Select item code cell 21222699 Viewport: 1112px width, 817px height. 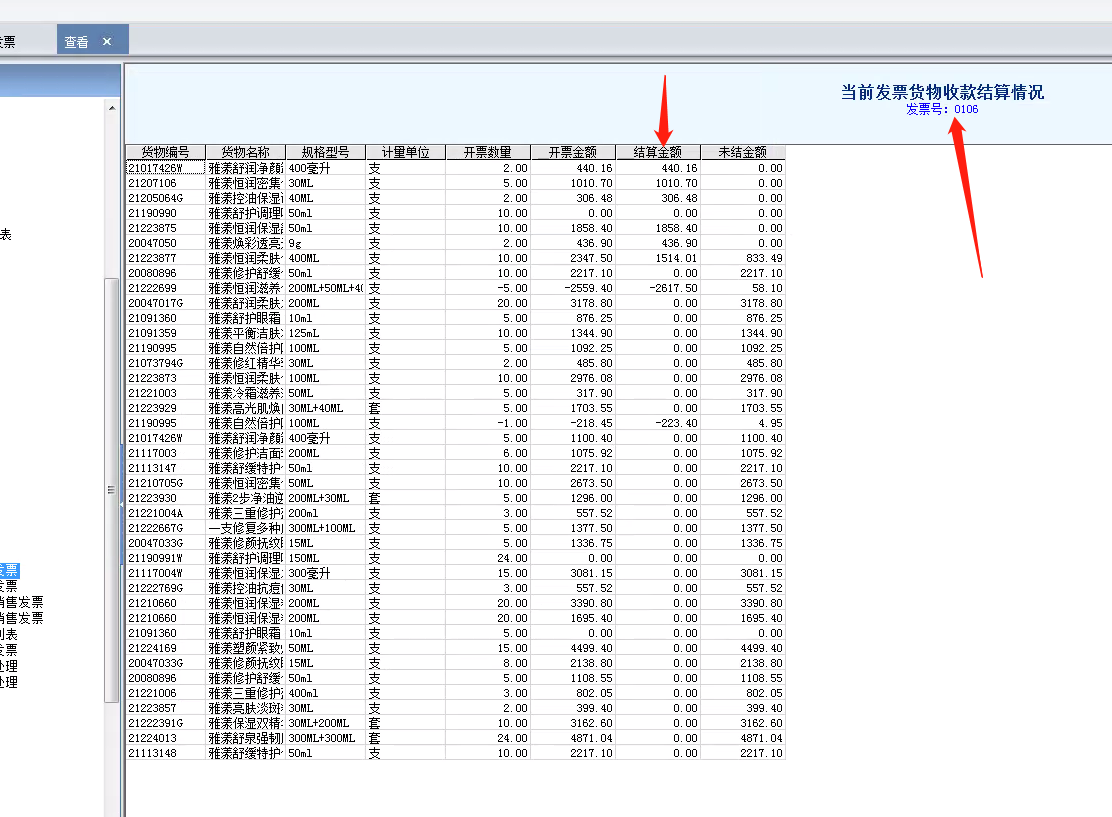pyautogui.click(x=165, y=288)
